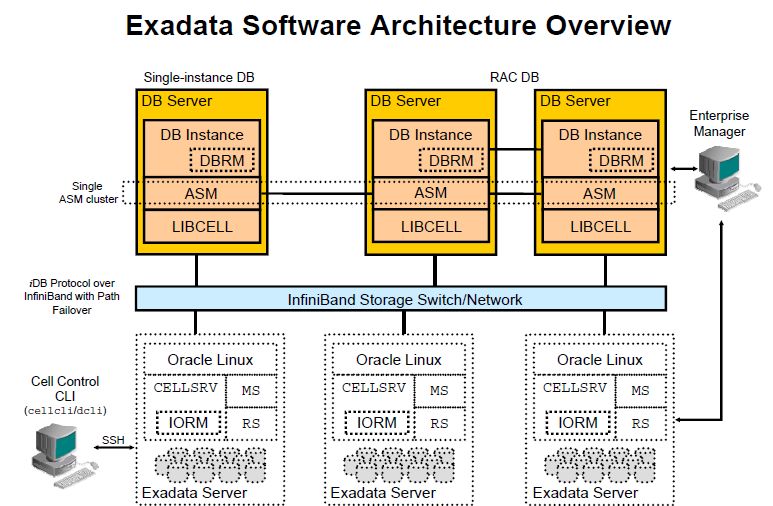The image size is (773, 506).
Task: Click title 'Exadata Software Architecture Overview'
Action: (398, 25)
